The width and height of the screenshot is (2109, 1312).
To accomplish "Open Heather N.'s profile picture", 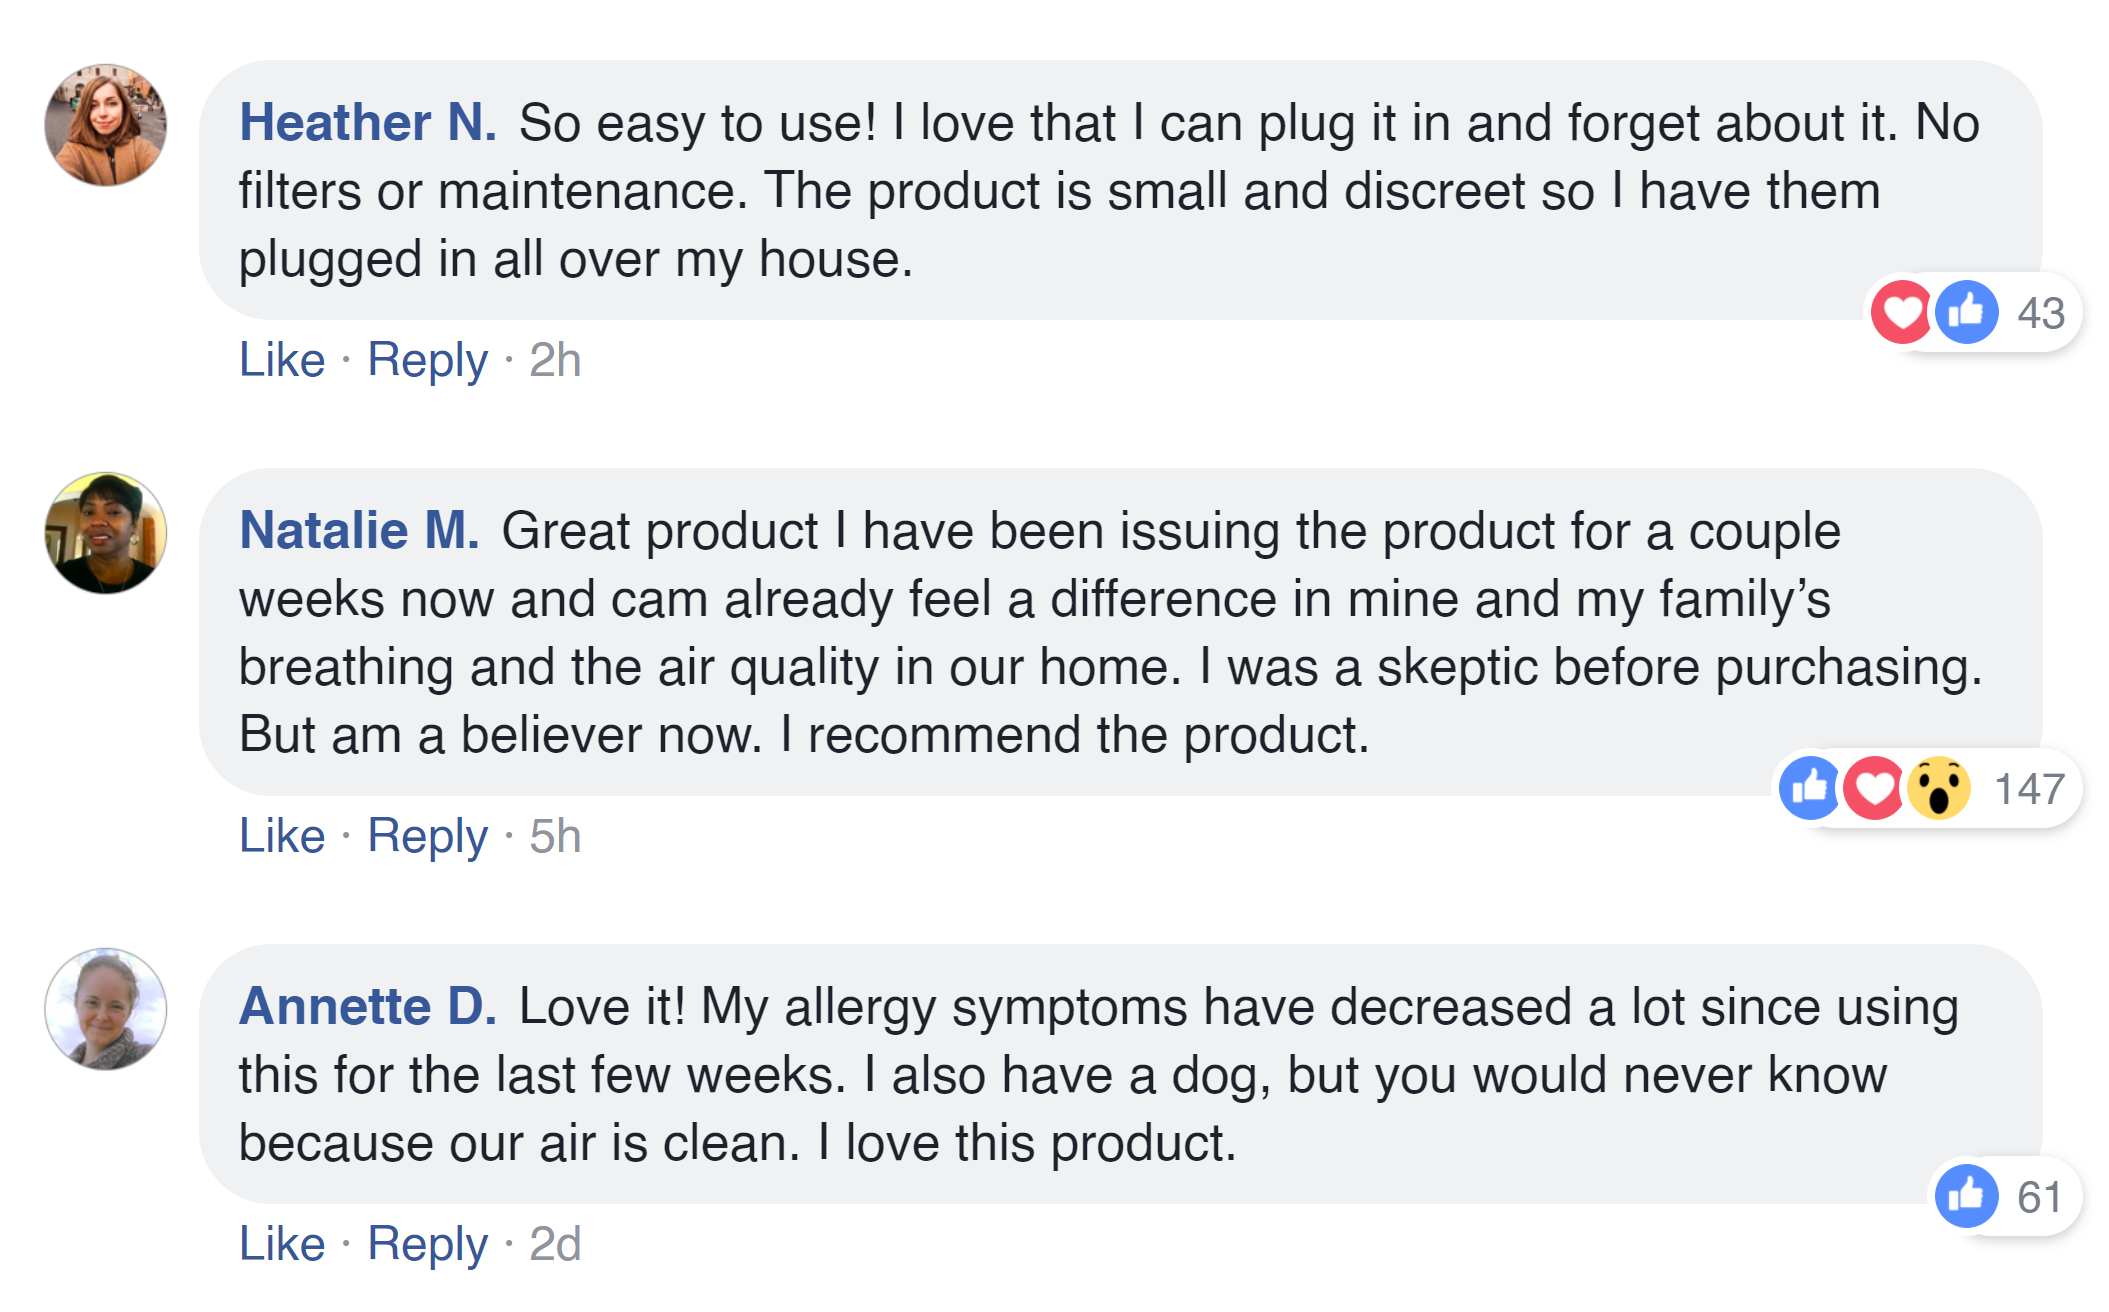I will click(x=106, y=126).
